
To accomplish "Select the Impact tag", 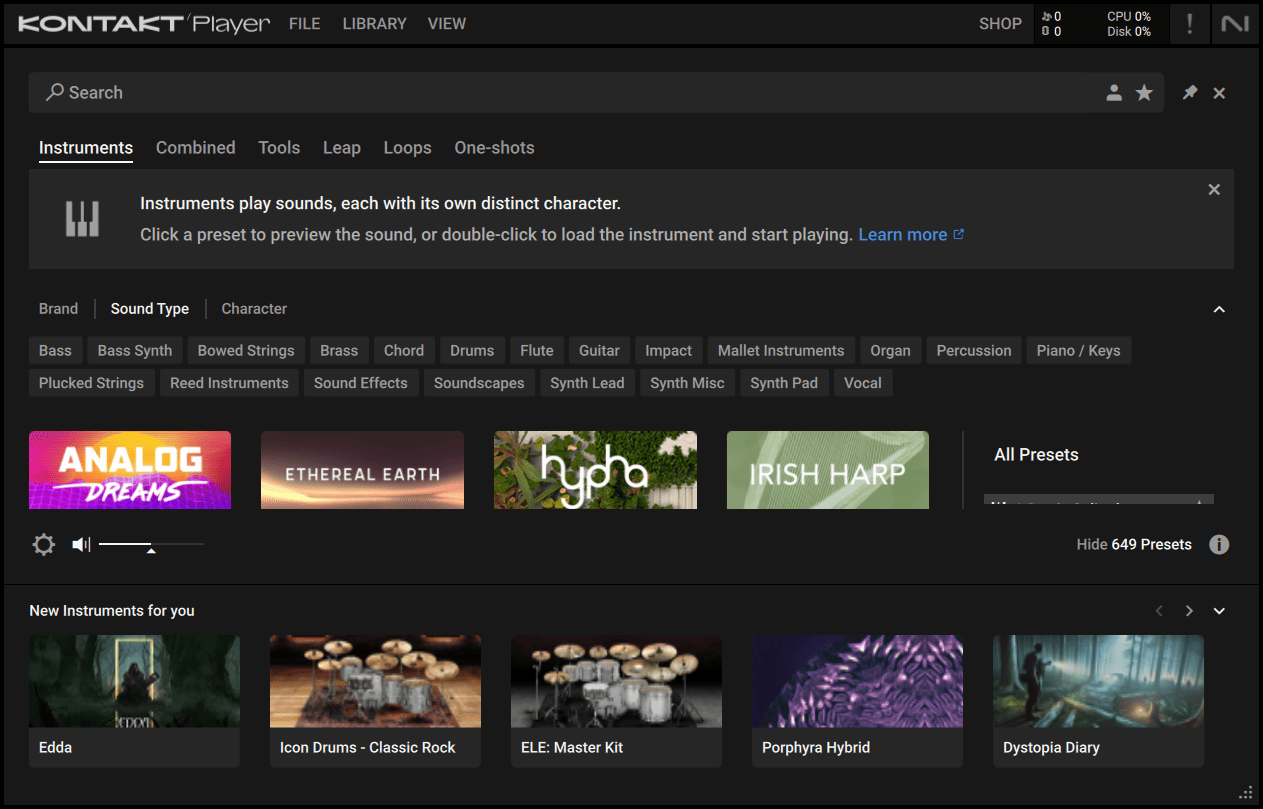I will [x=669, y=351].
